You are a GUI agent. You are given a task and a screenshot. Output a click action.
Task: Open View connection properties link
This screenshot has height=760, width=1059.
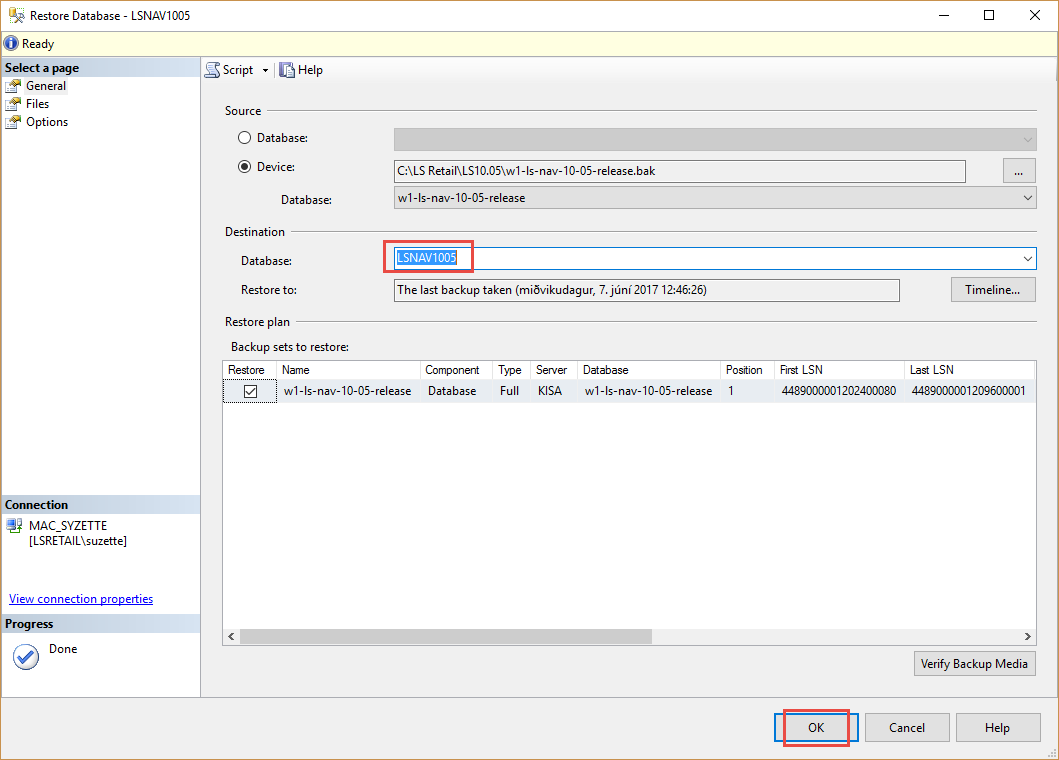click(x=81, y=599)
